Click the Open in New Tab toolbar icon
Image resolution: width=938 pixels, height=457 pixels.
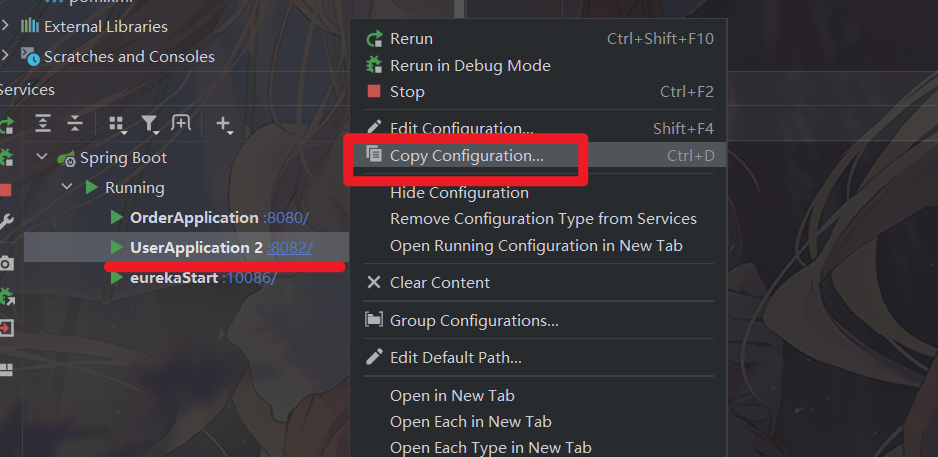181,123
